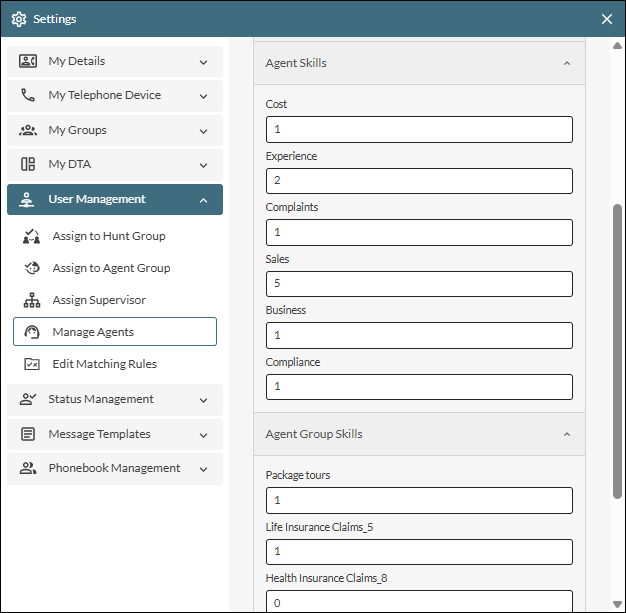This screenshot has width=626, height=613.
Task: Select Edit Matching Rules
Action: pyautogui.click(x=104, y=364)
